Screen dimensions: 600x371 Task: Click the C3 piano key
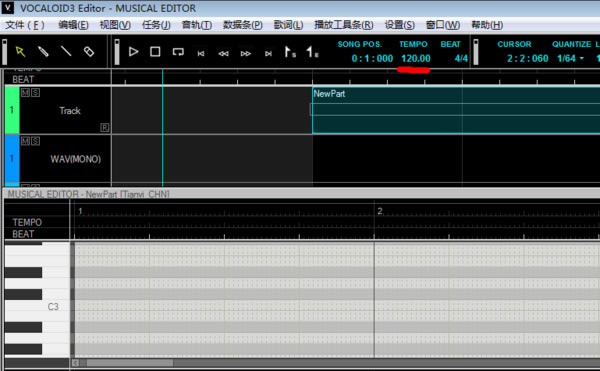click(x=37, y=307)
